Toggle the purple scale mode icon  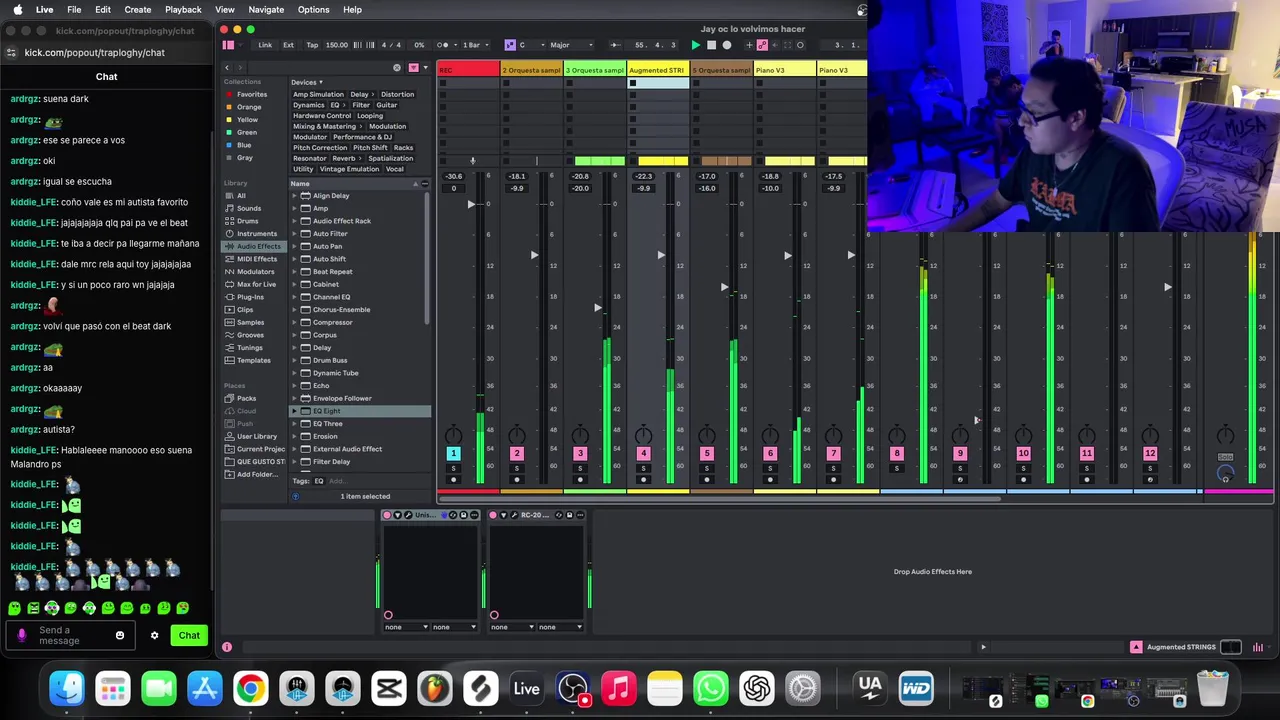pyautogui.click(x=510, y=45)
